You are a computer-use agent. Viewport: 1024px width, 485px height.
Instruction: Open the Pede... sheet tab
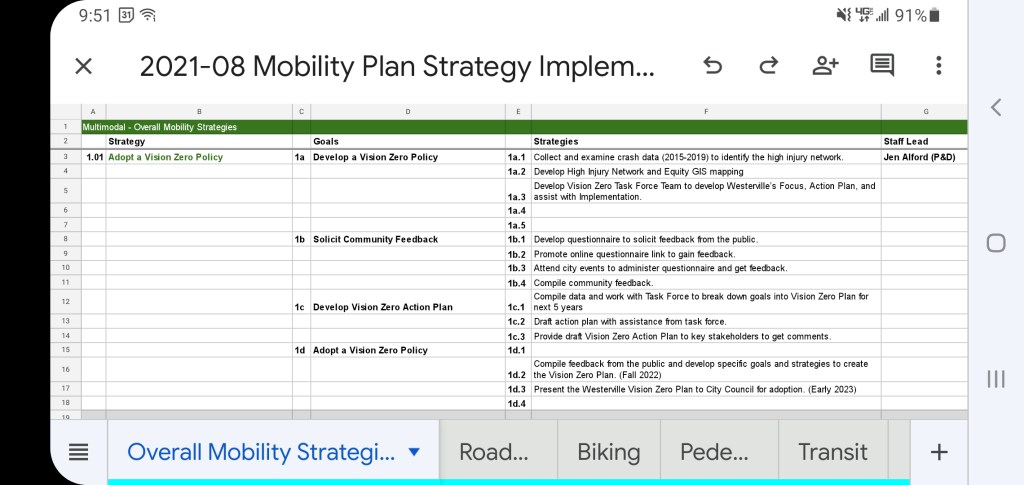714,452
